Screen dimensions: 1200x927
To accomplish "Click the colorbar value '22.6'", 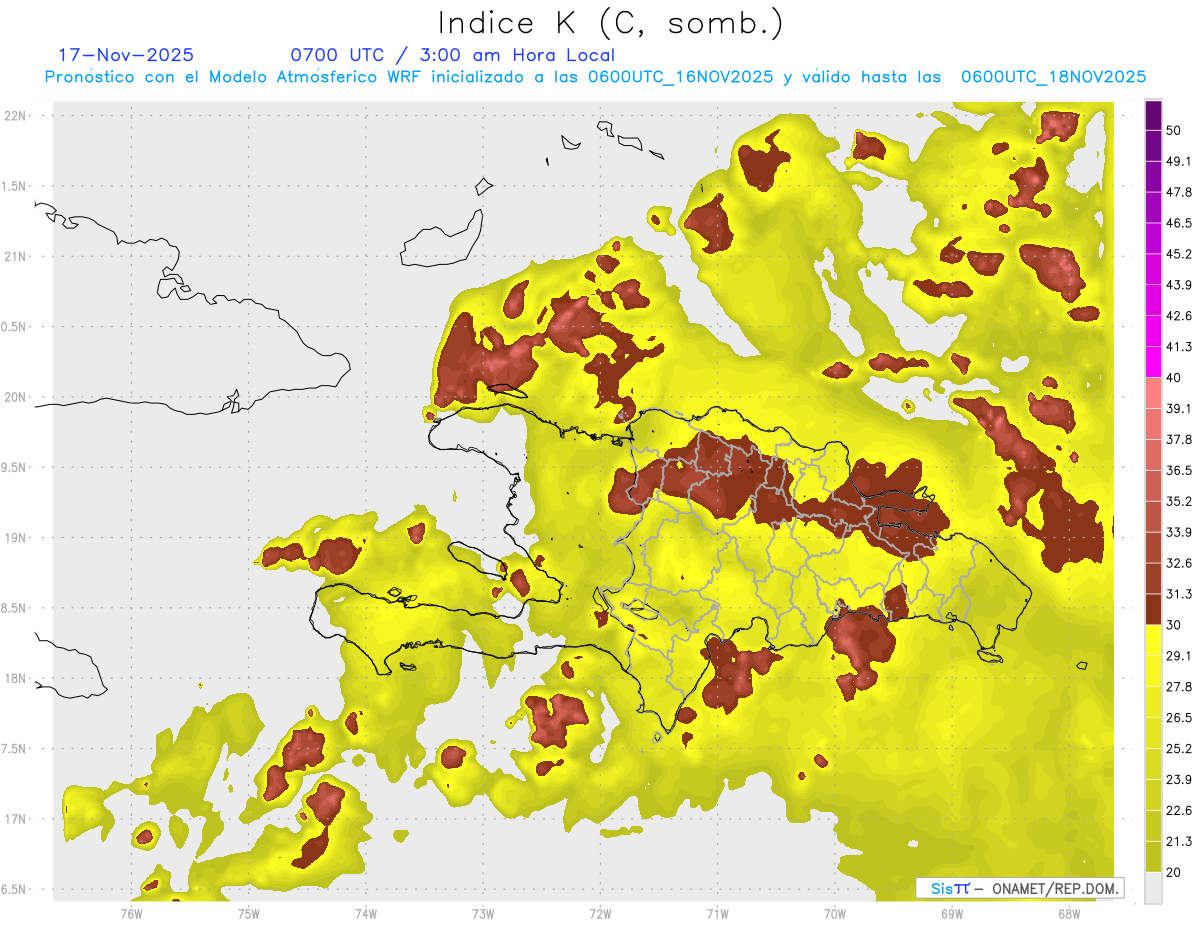I will [1179, 810].
